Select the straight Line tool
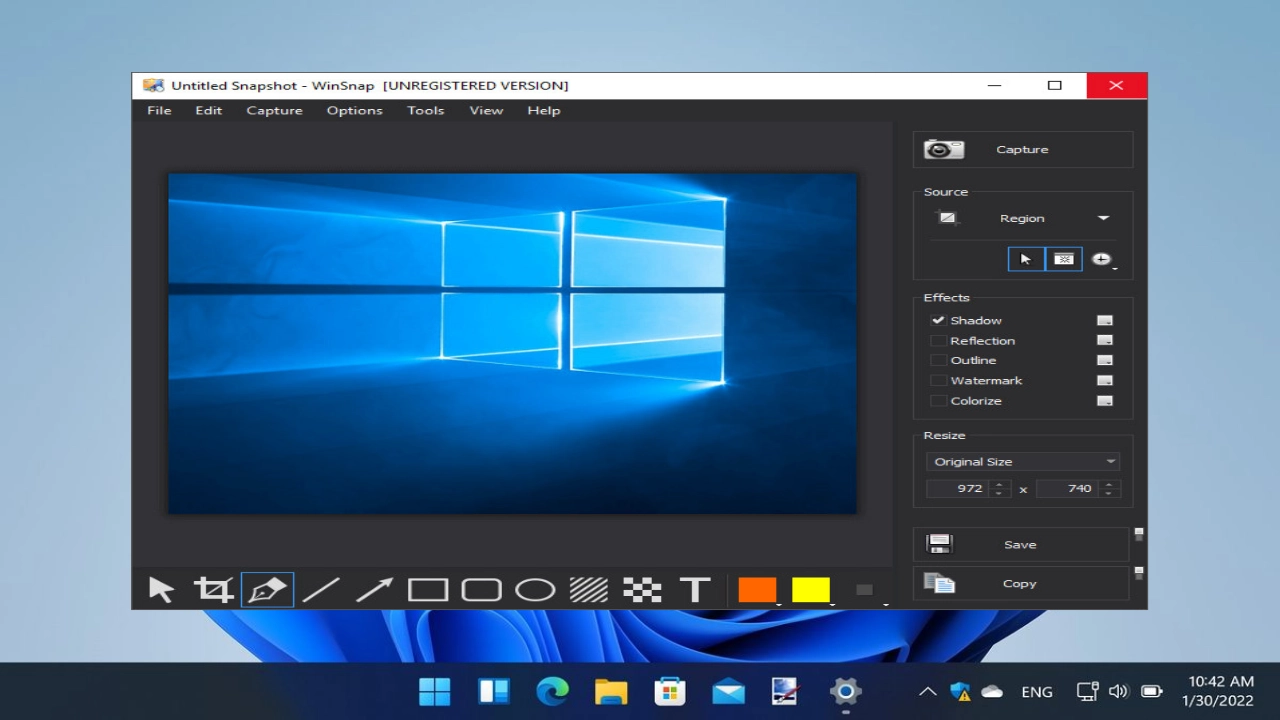 (321, 590)
